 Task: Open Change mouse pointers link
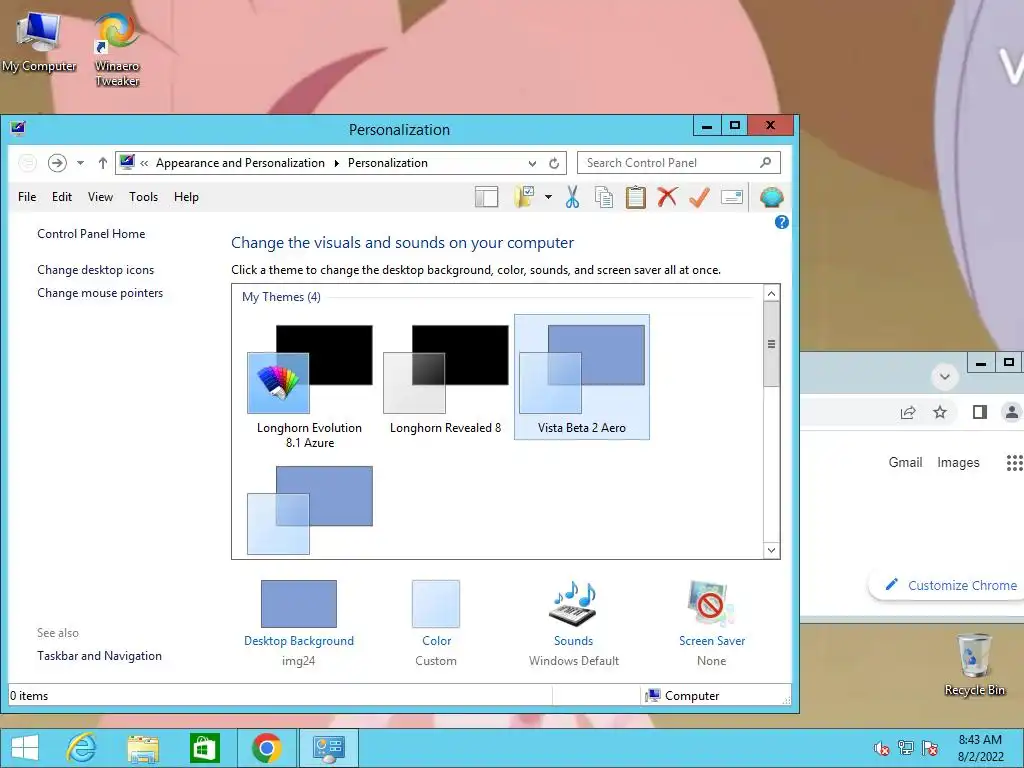coord(100,293)
